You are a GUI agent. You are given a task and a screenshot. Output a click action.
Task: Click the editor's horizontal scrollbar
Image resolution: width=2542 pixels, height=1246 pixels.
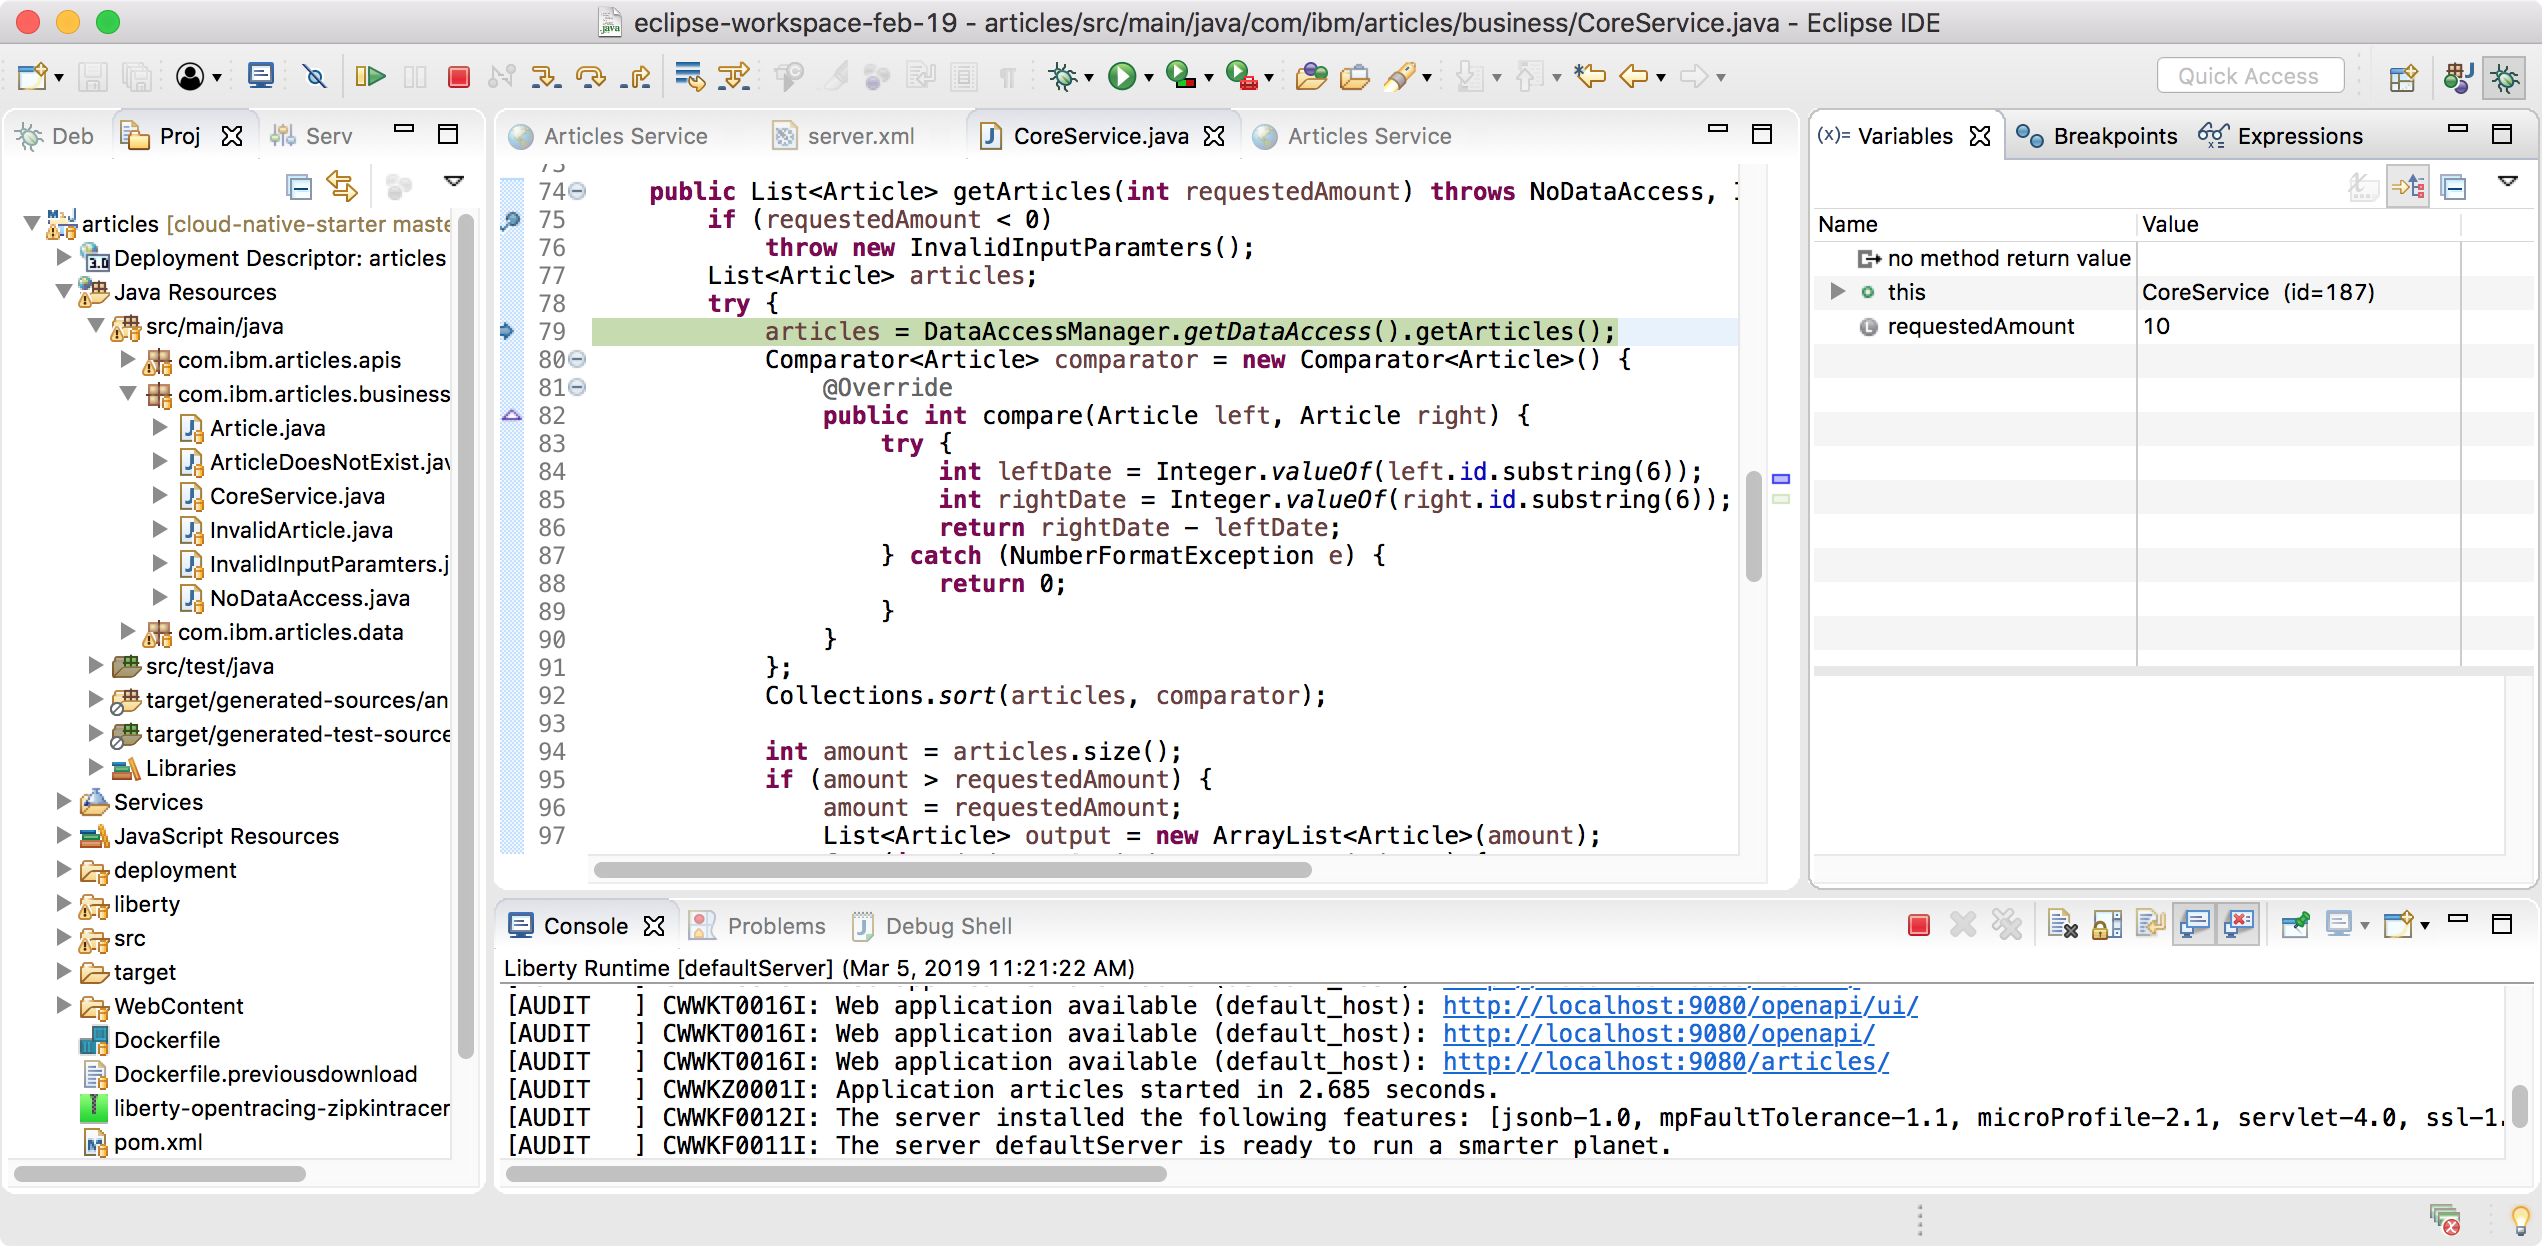[x=952, y=870]
